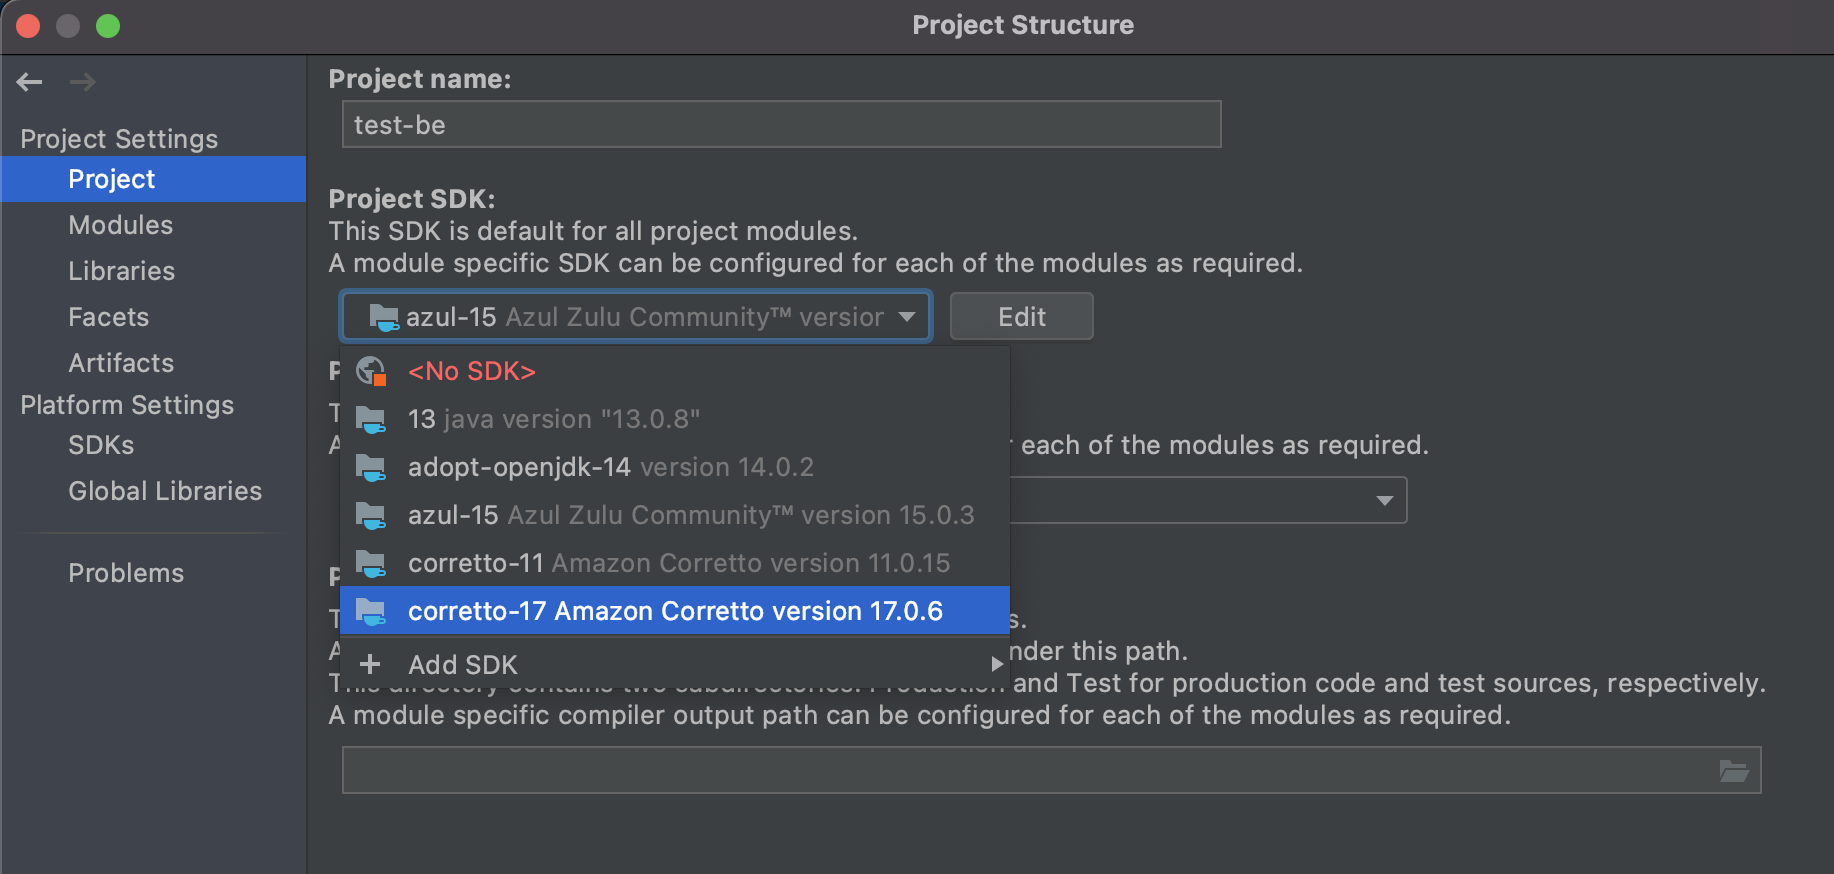
Task: Click the No SDK globe icon
Action: click(x=371, y=371)
